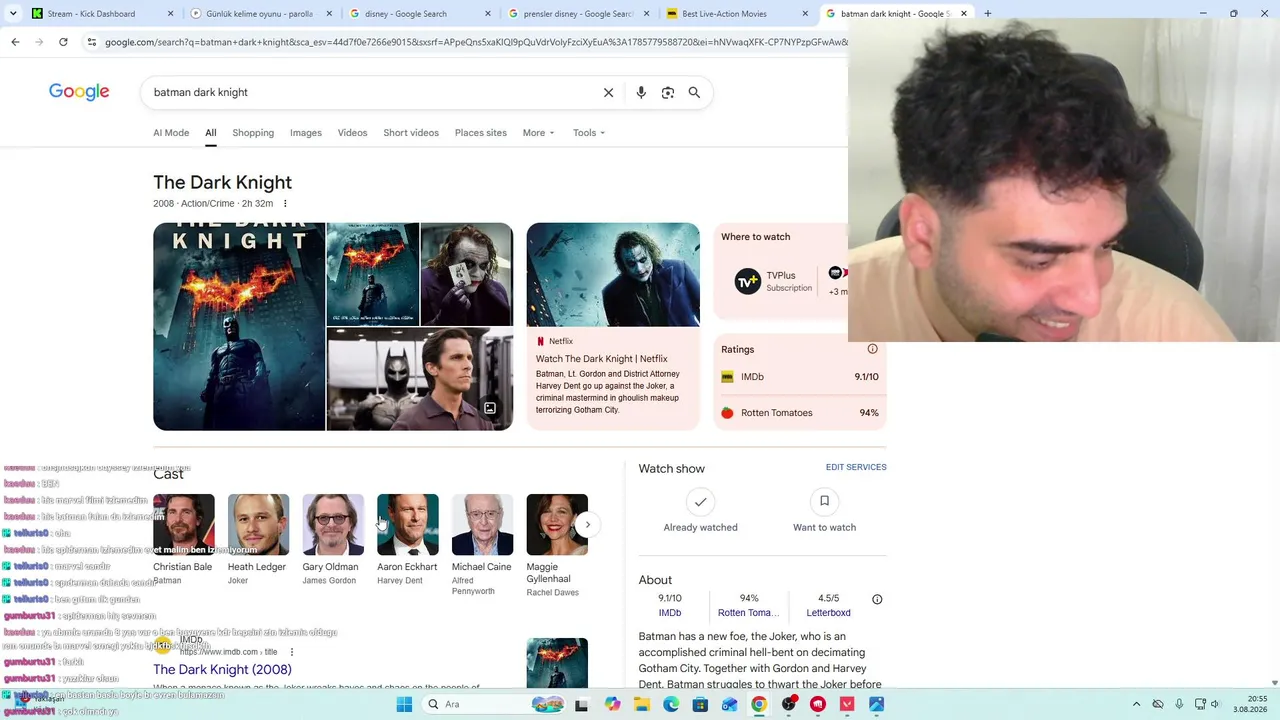Viewport: 1280px width, 720px height.
Task: Switch to Chrome in taskbar
Action: point(759,704)
